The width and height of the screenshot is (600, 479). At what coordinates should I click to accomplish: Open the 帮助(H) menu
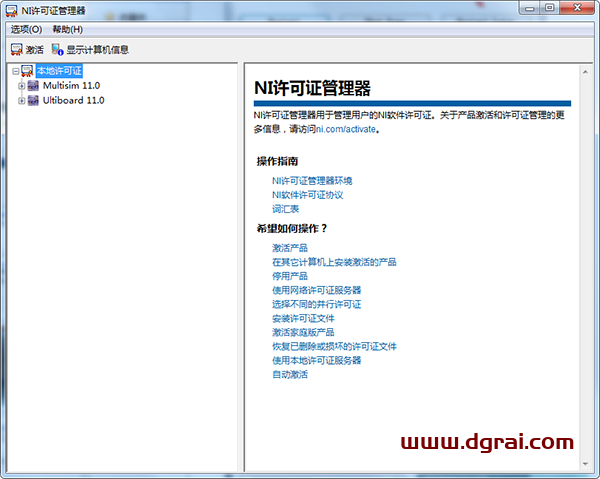68,29
